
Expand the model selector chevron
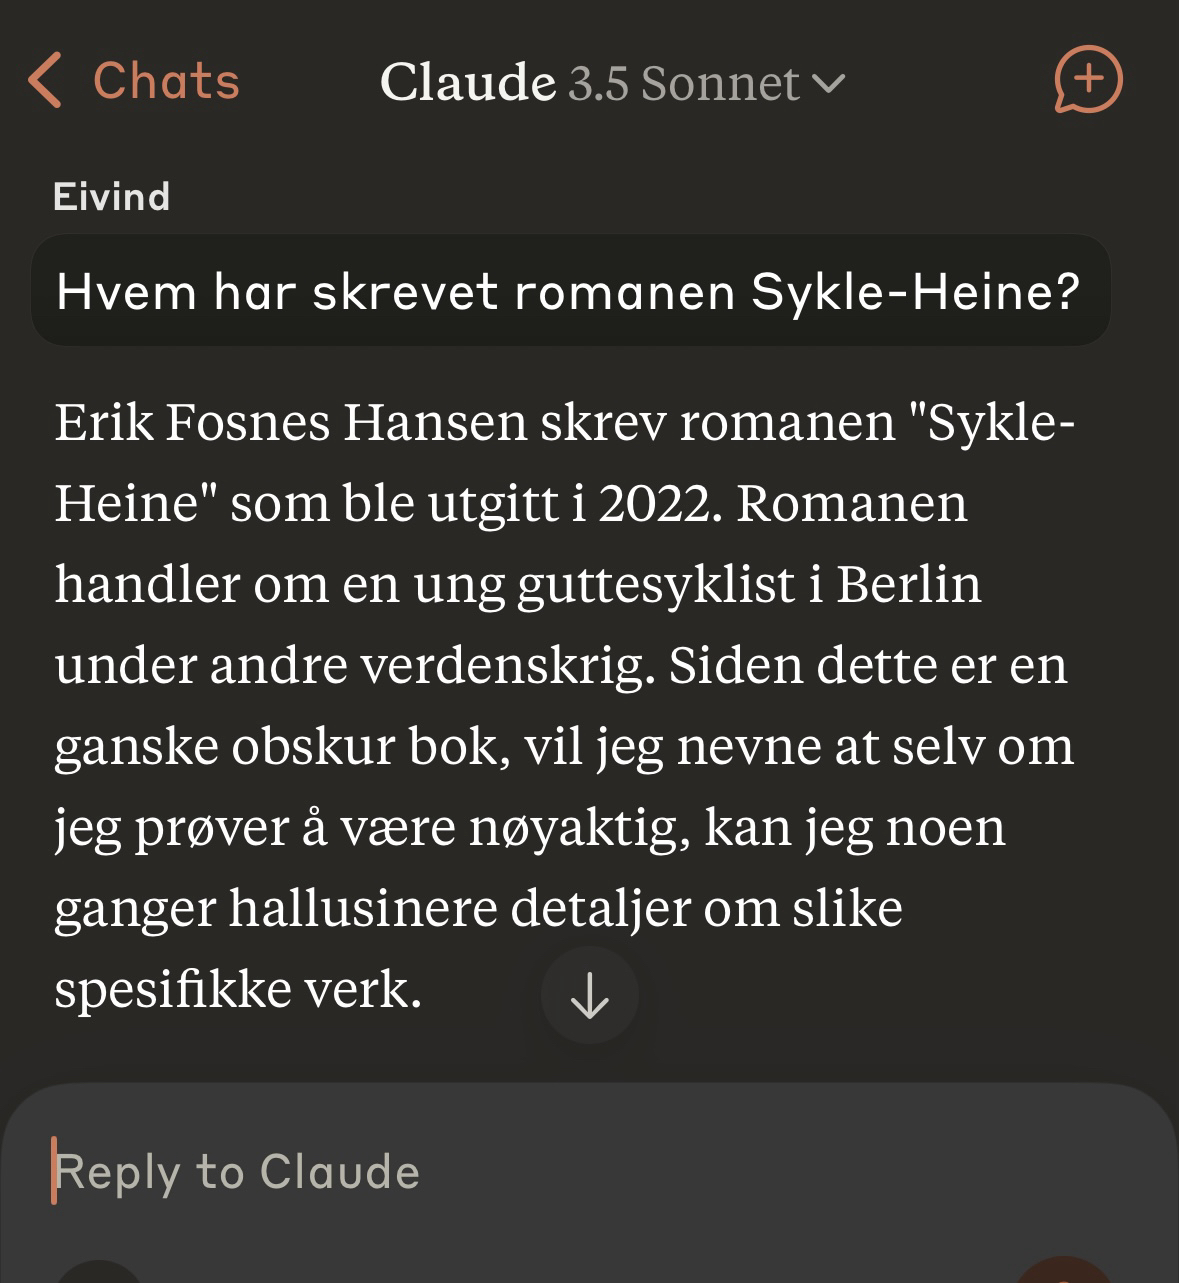pos(830,83)
